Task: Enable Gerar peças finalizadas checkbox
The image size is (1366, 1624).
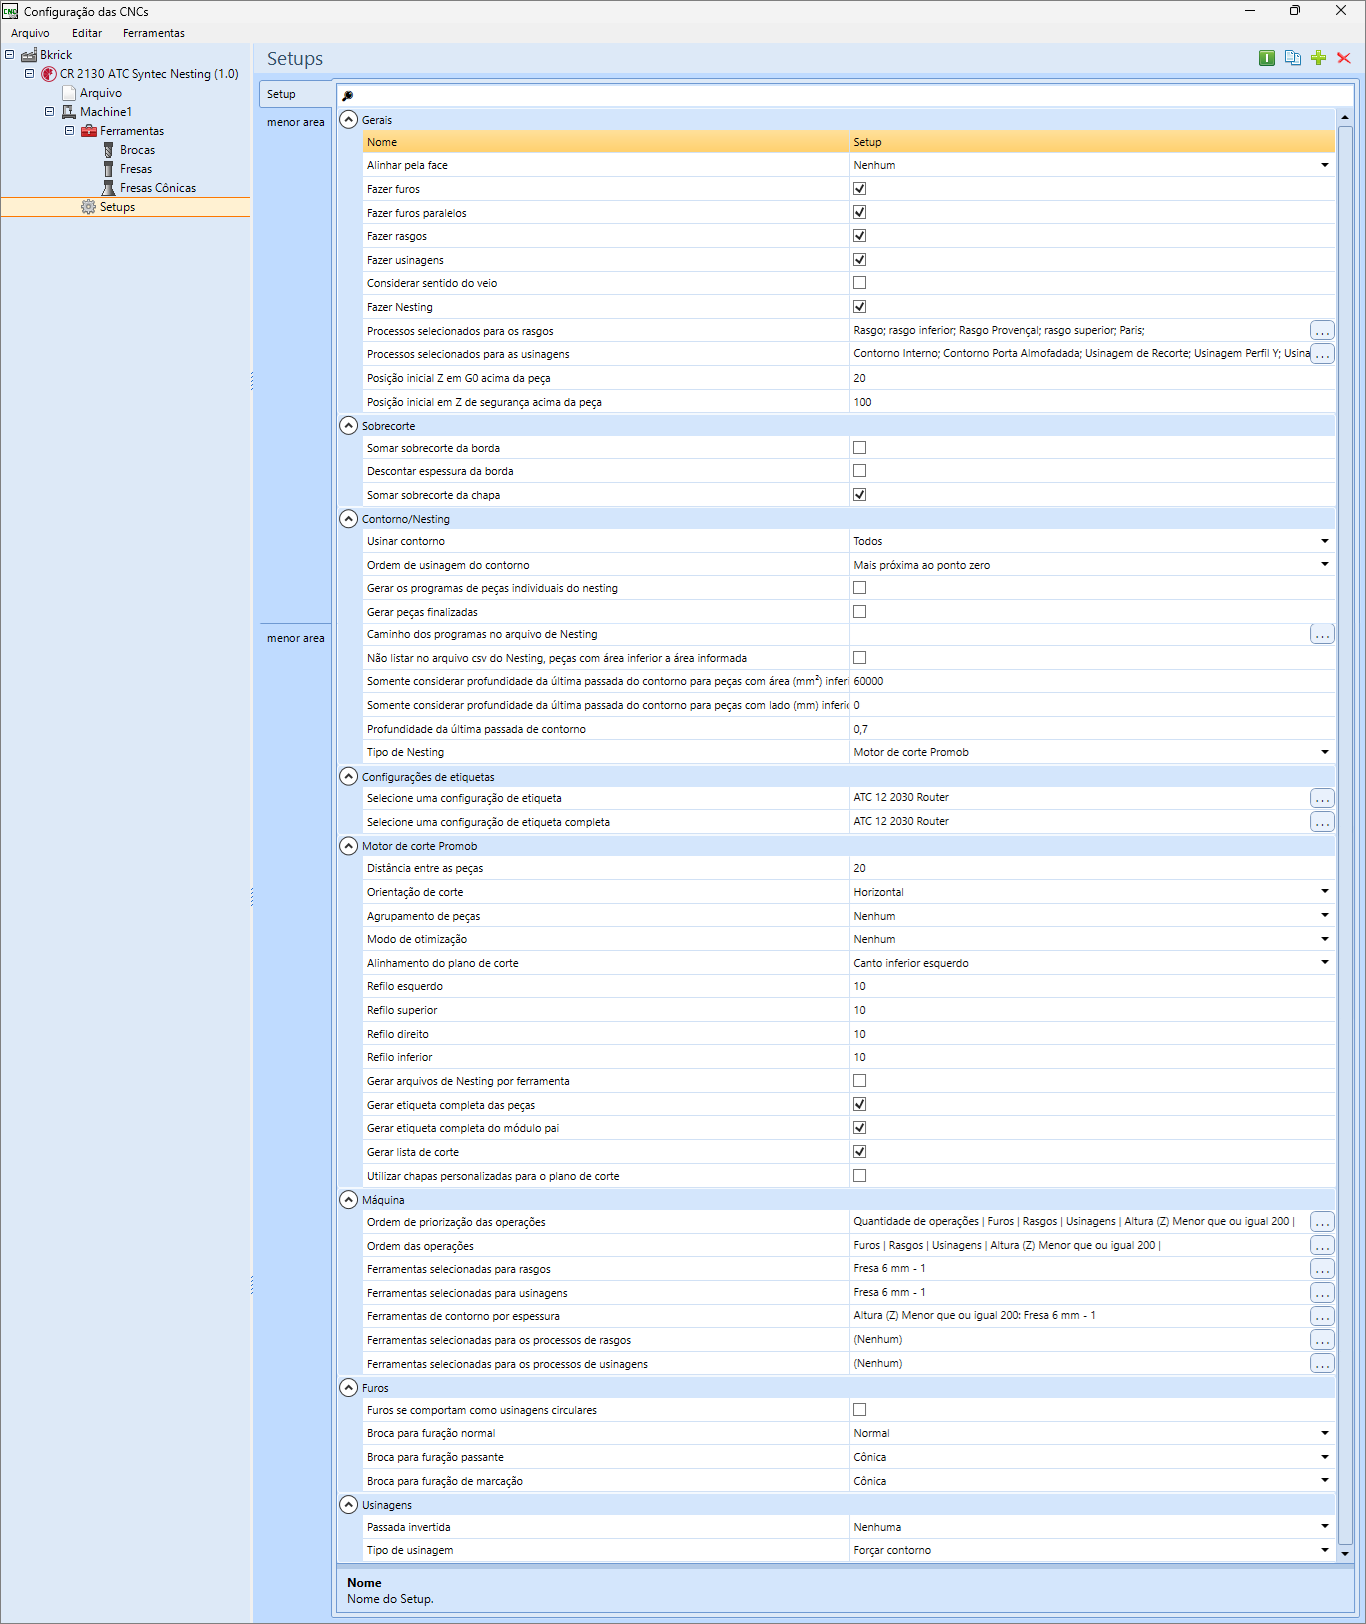Action: point(859,612)
